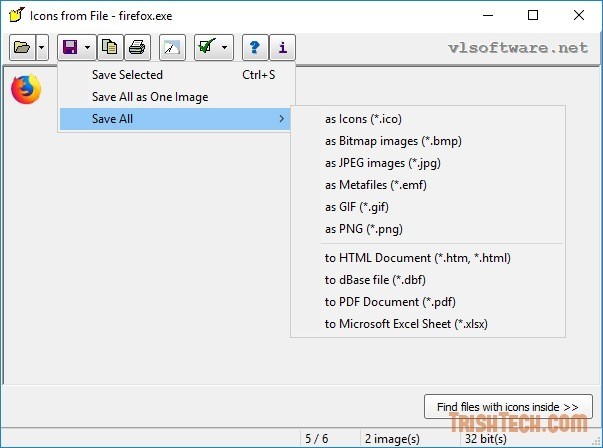603x448 pixels.
Task: Expand the checkmark selection dropdown arrow
Action: click(225, 48)
